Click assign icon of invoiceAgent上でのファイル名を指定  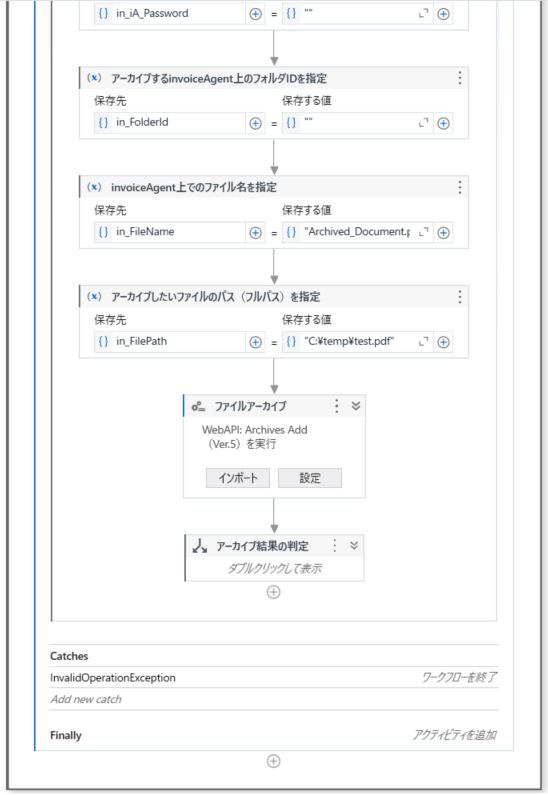pos(94,187)
